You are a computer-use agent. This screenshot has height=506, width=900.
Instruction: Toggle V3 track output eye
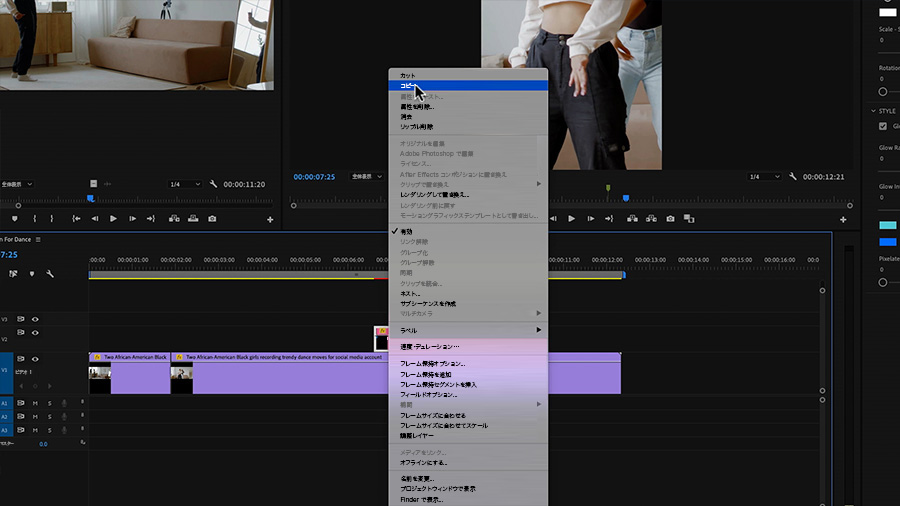35,319
